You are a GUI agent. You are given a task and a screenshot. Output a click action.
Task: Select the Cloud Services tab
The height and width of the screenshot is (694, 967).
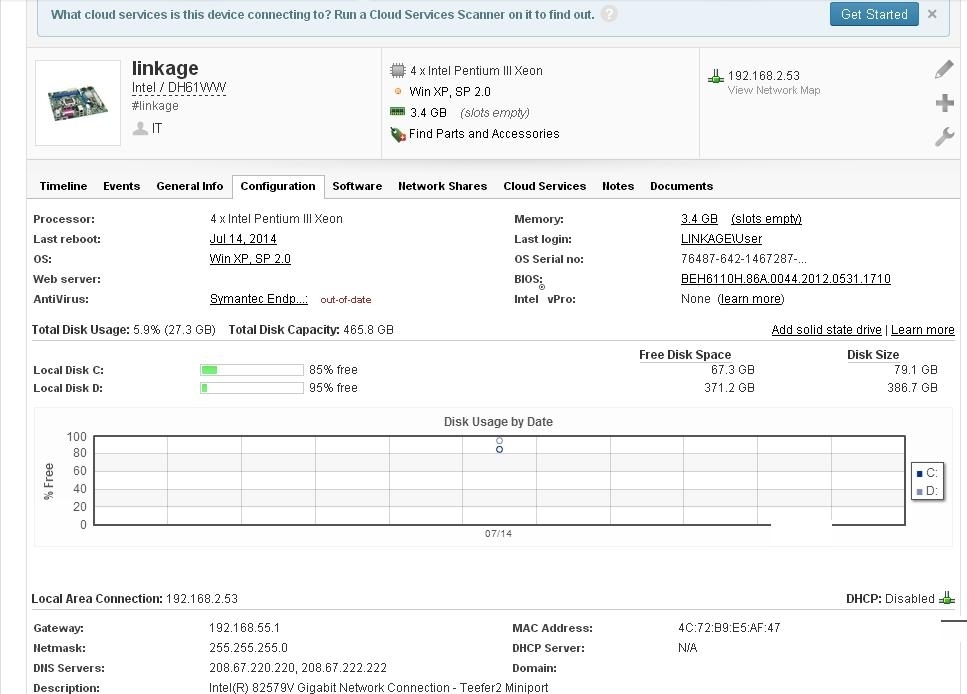point(544,186)
